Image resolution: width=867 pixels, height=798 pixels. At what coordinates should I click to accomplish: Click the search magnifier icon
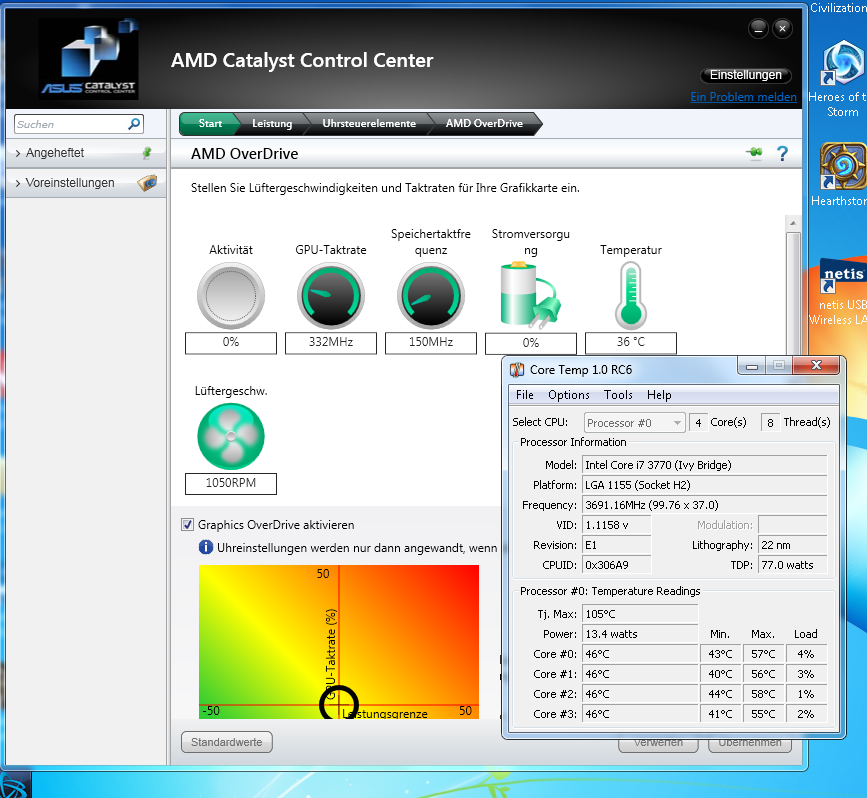(x=134, y=124)
